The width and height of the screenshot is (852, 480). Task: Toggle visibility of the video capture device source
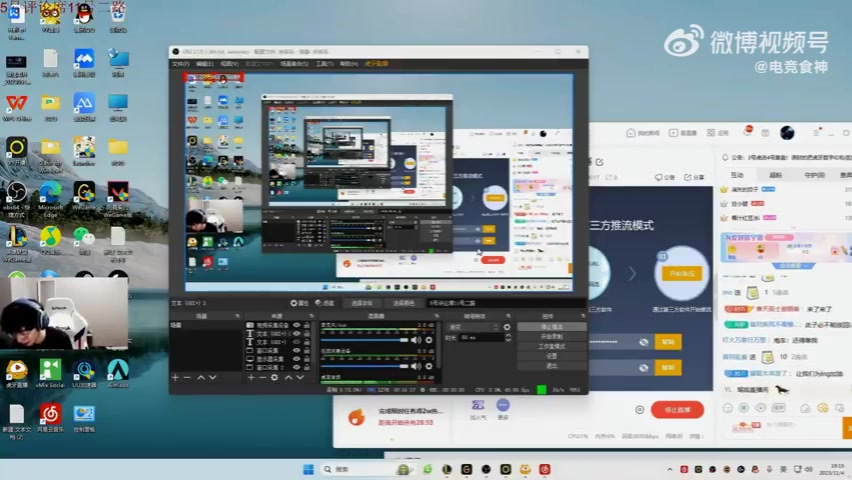[x=296, y=325]
